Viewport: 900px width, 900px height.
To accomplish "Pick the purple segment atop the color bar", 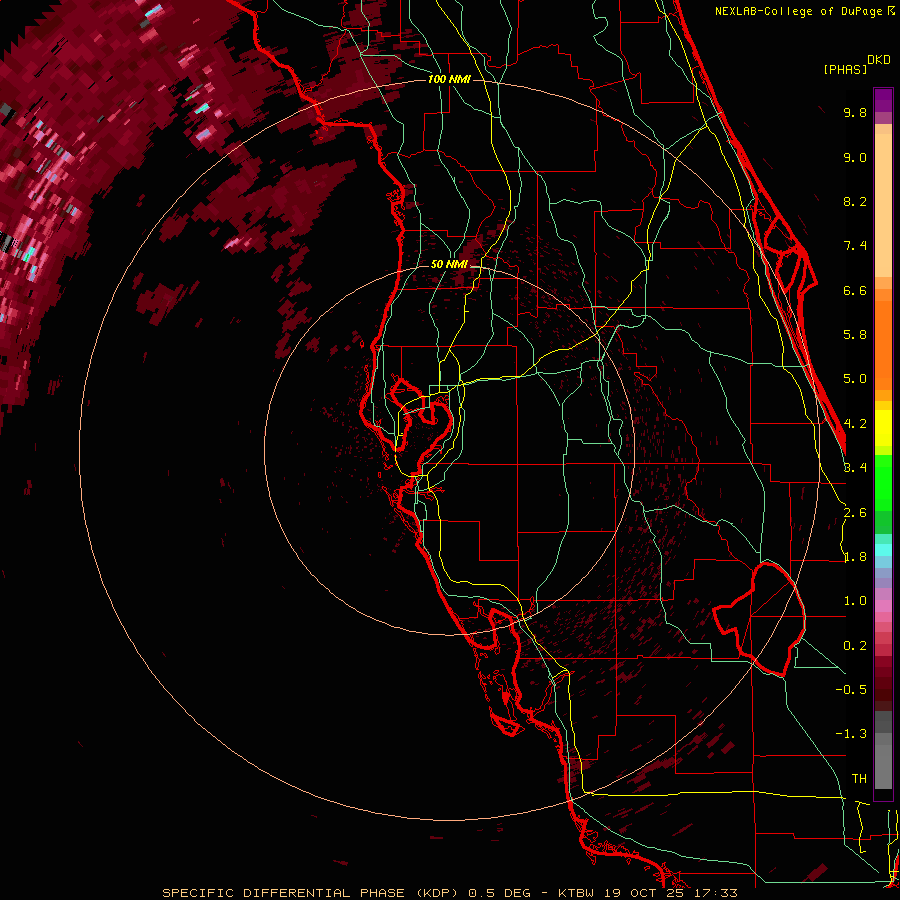I will point(883,100).
